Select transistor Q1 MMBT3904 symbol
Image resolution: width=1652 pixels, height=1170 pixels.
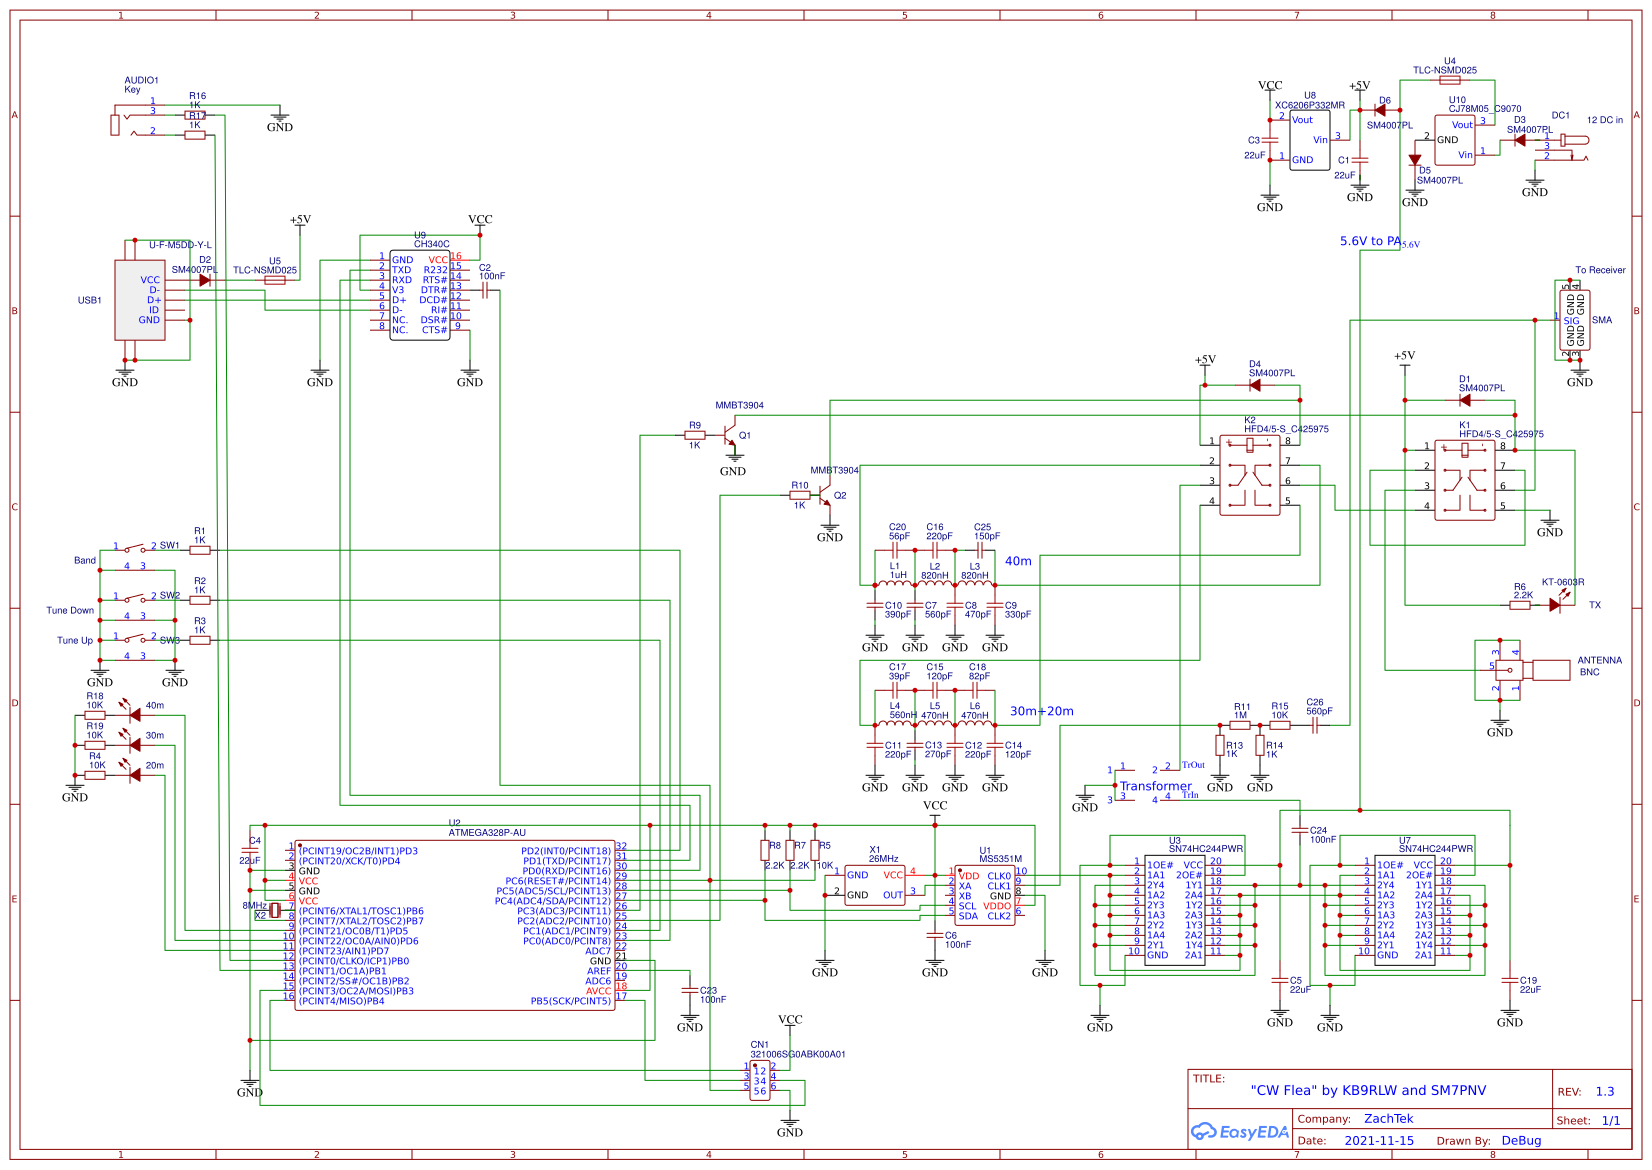(x=730, y=435)
